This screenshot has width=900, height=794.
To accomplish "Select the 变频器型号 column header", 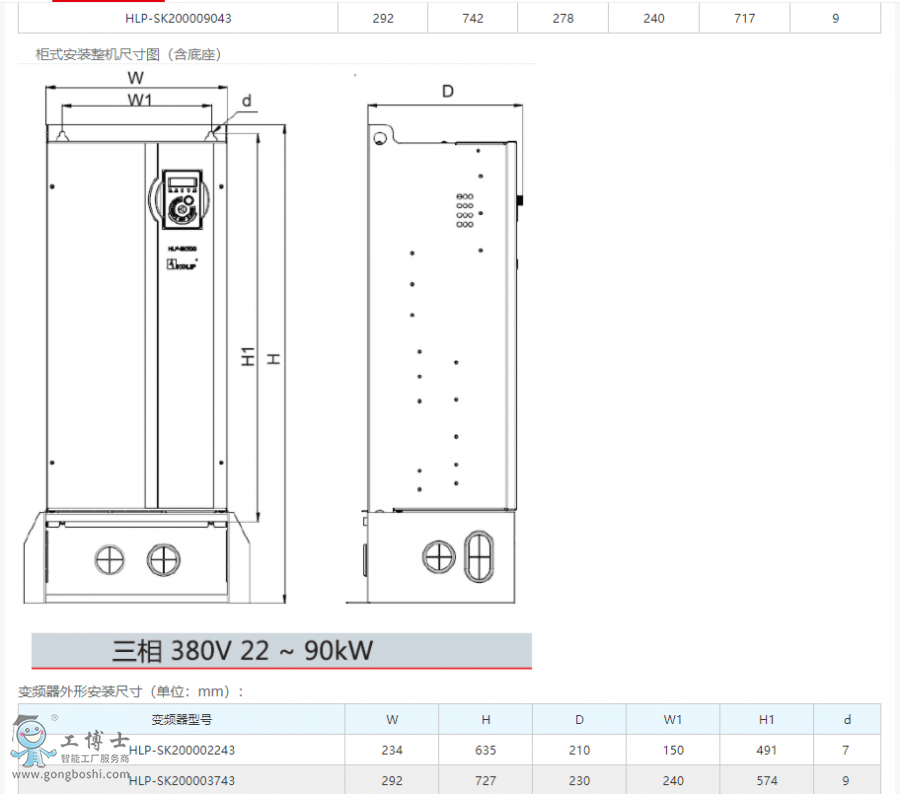I will 181,719.
